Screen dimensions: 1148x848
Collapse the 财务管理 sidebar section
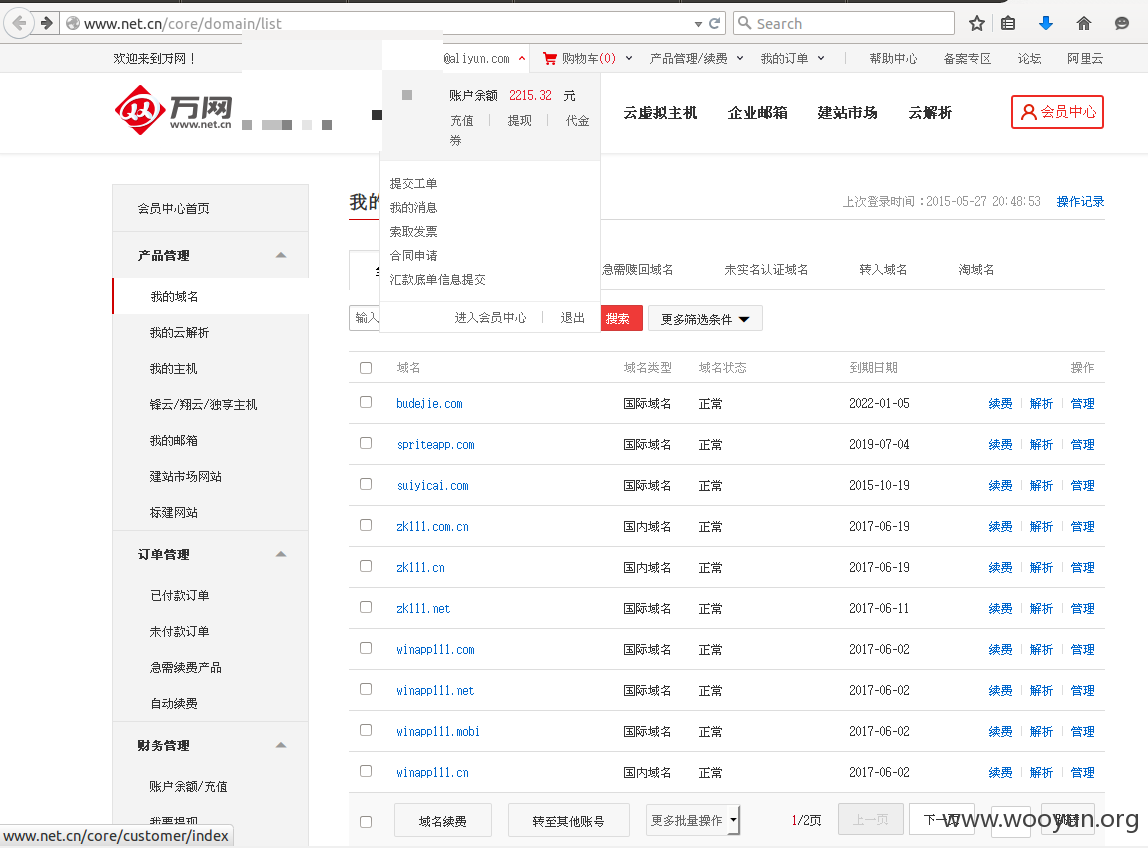[281, 745]
